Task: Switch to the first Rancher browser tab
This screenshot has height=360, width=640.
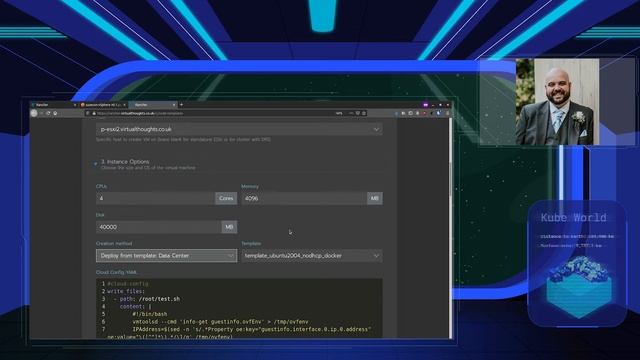Action: pos(53,105)
